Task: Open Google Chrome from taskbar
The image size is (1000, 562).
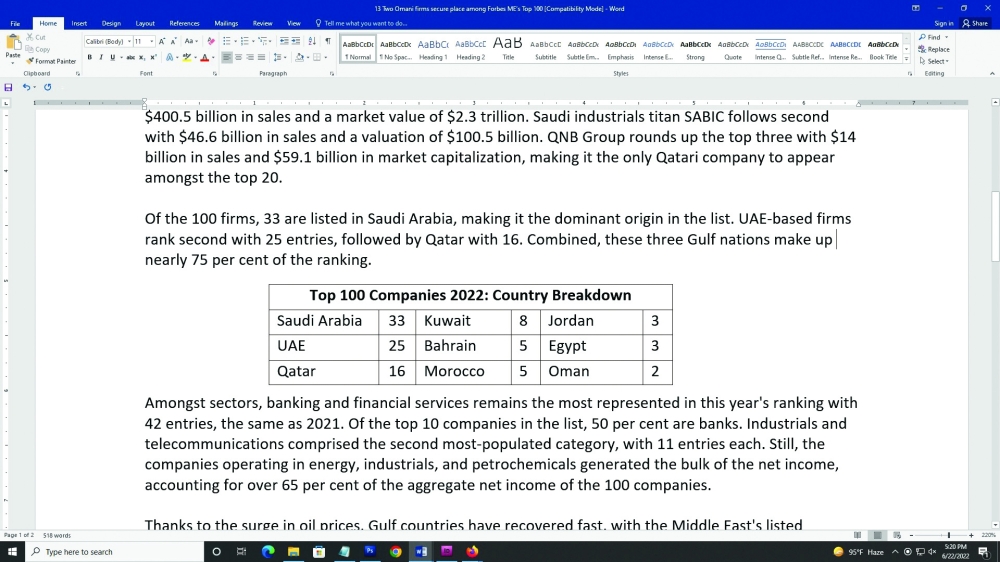Action: tap(395, 552)
